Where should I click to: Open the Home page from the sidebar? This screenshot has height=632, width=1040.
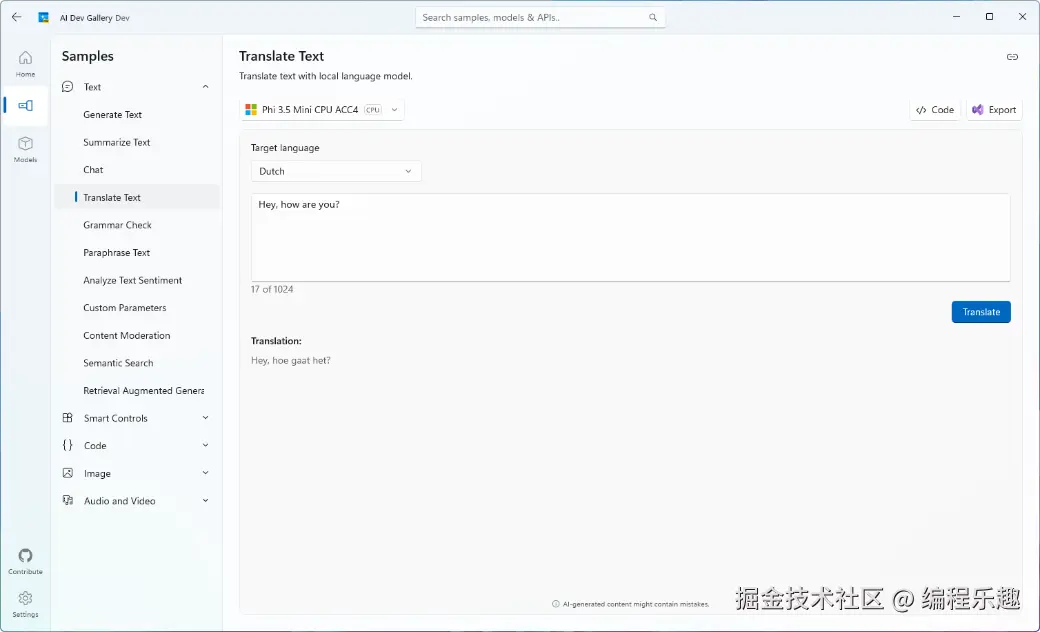click(25, 61)
